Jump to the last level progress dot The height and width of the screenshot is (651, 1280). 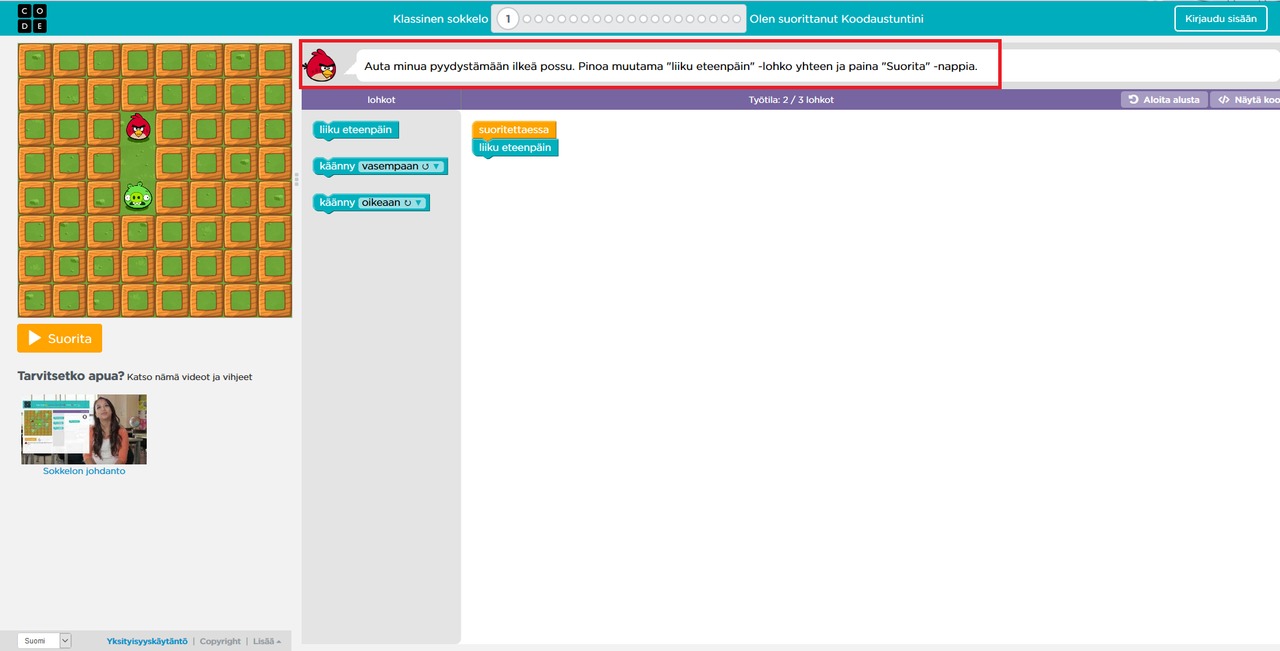738,18
